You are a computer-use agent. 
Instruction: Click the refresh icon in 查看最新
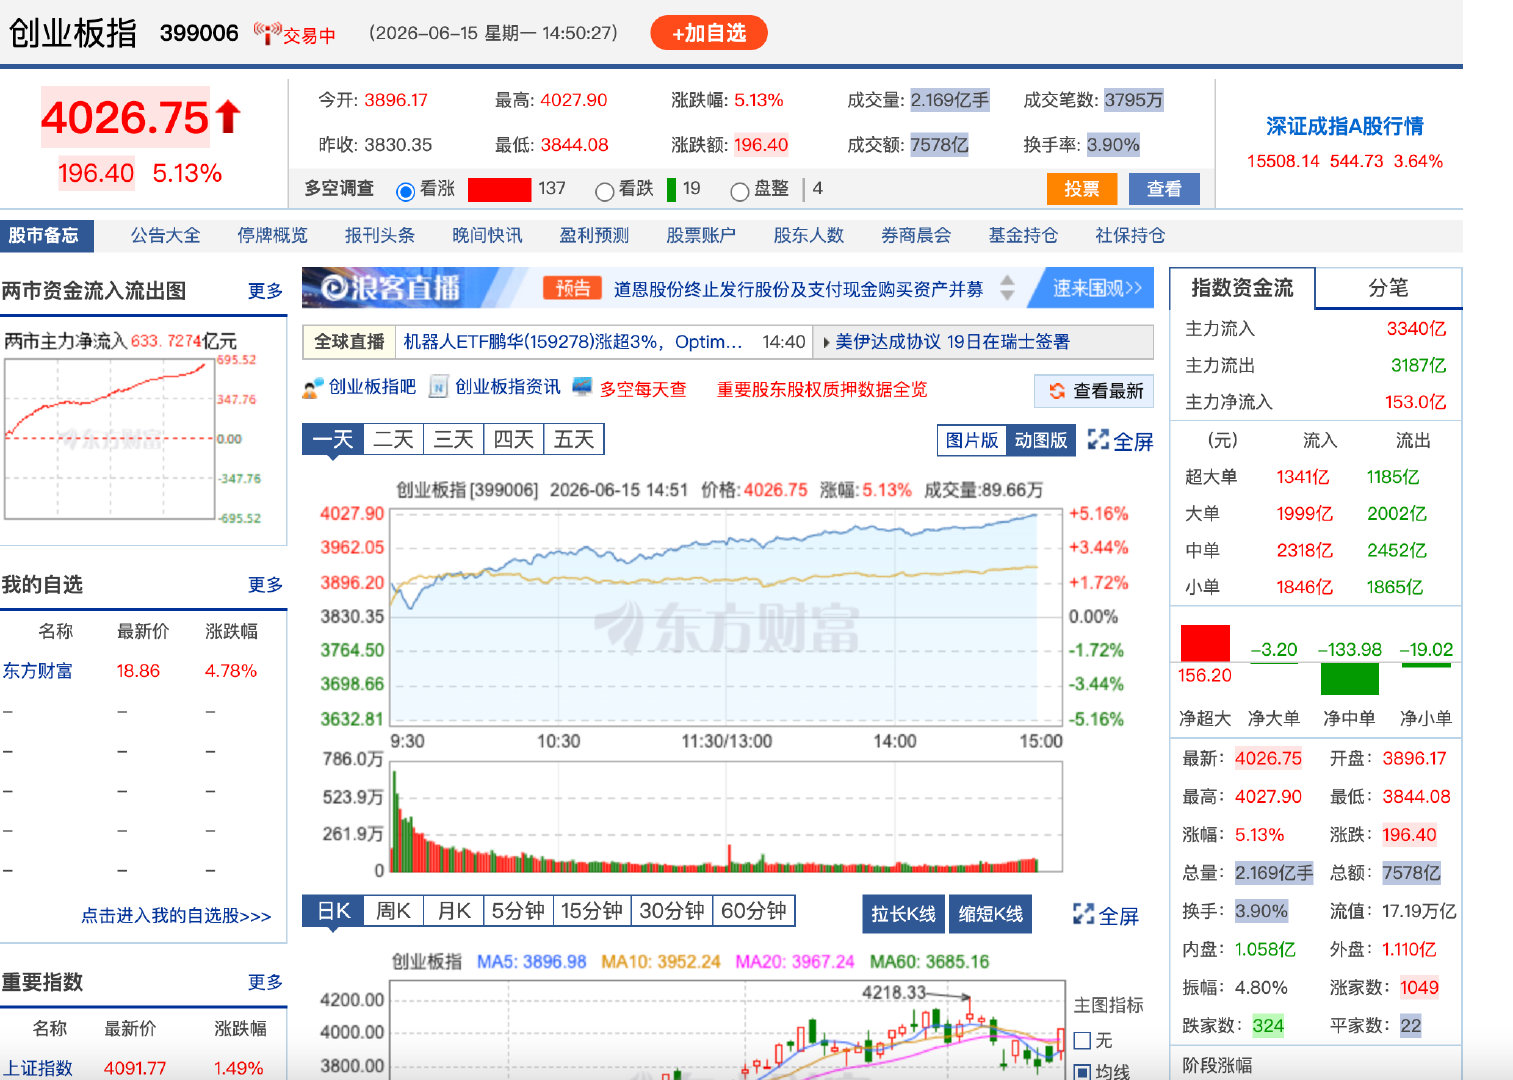click(1057, 391)
